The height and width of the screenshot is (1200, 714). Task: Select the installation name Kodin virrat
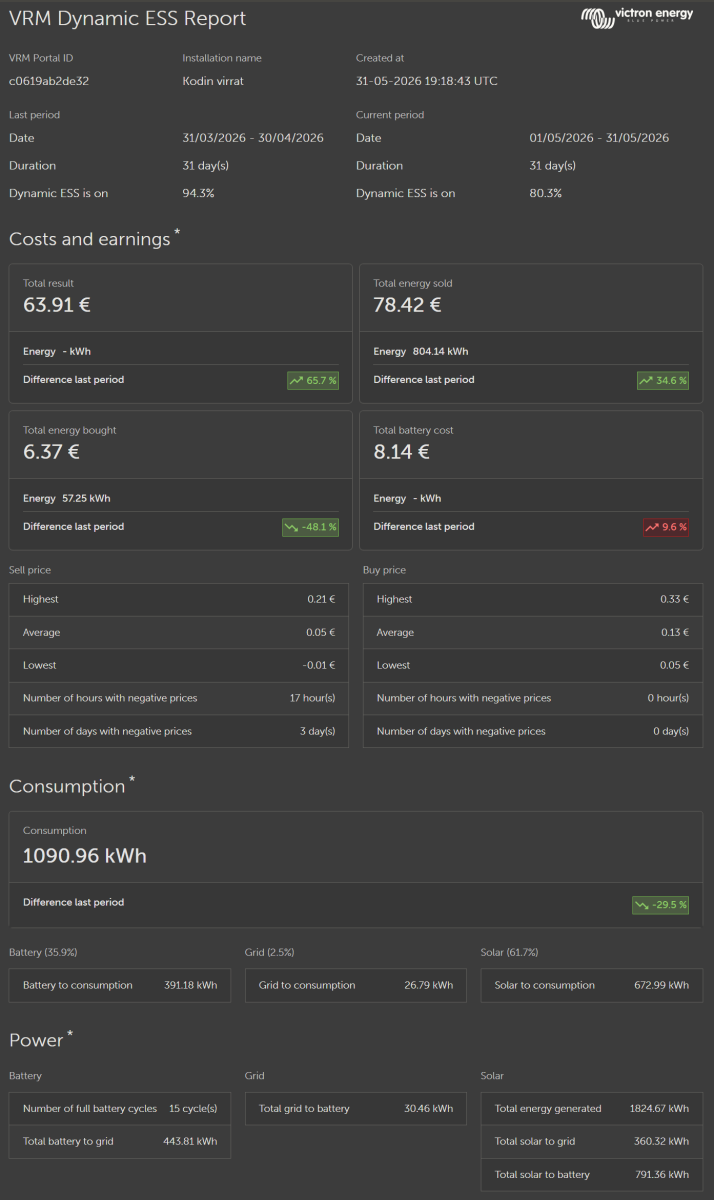[x=213, y=81]
